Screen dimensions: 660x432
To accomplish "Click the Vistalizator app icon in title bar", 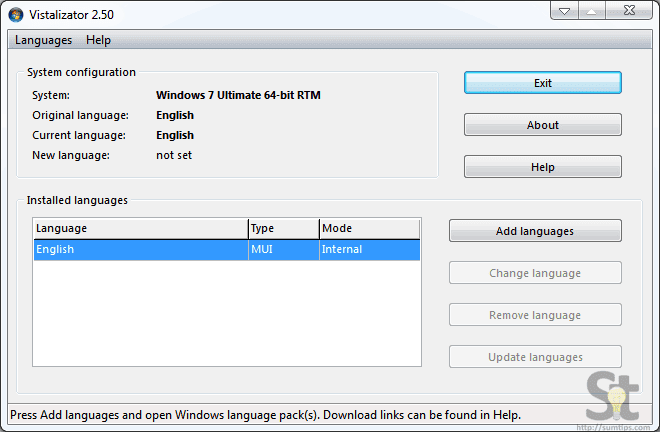I will pyautogui.click(x=16, y=15).
